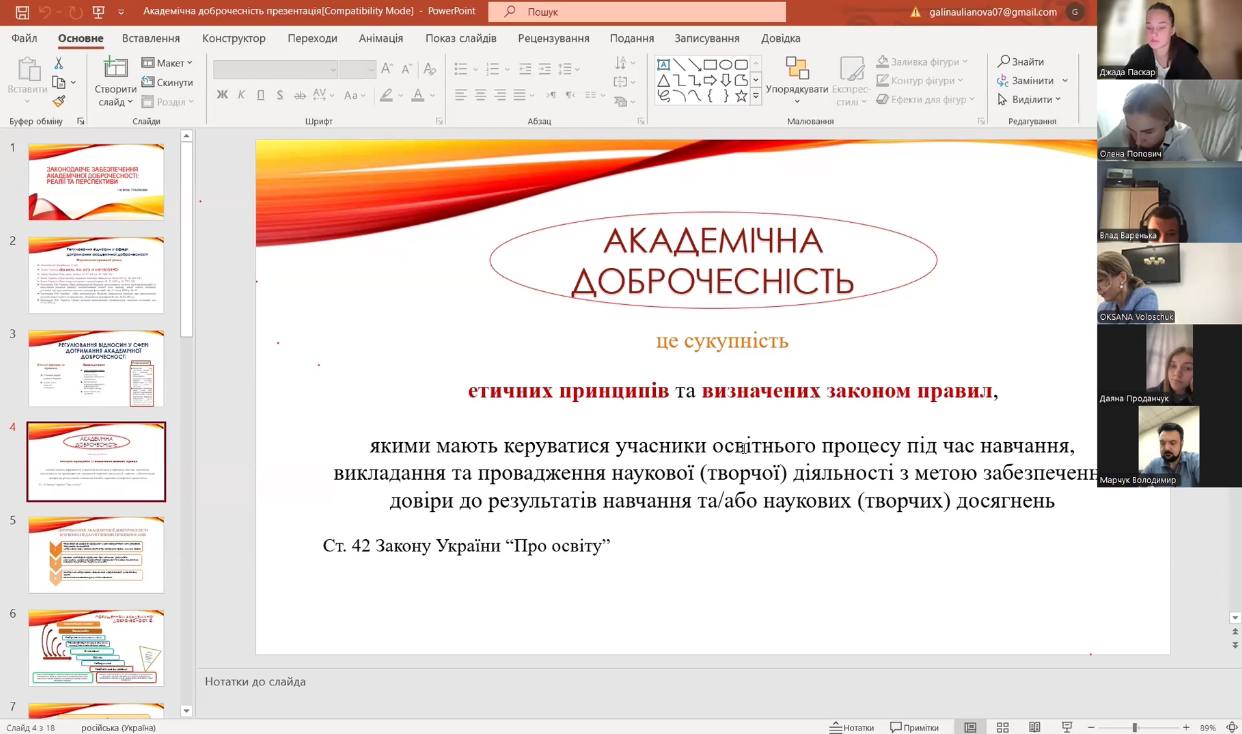
Task: Expand the Layout (Макет) dropdown
Action: tap(167, 63)
